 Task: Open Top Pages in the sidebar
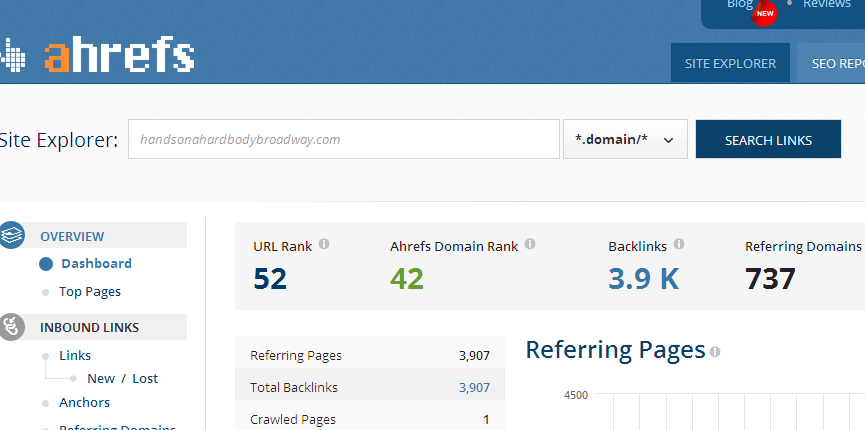(90, 291)
